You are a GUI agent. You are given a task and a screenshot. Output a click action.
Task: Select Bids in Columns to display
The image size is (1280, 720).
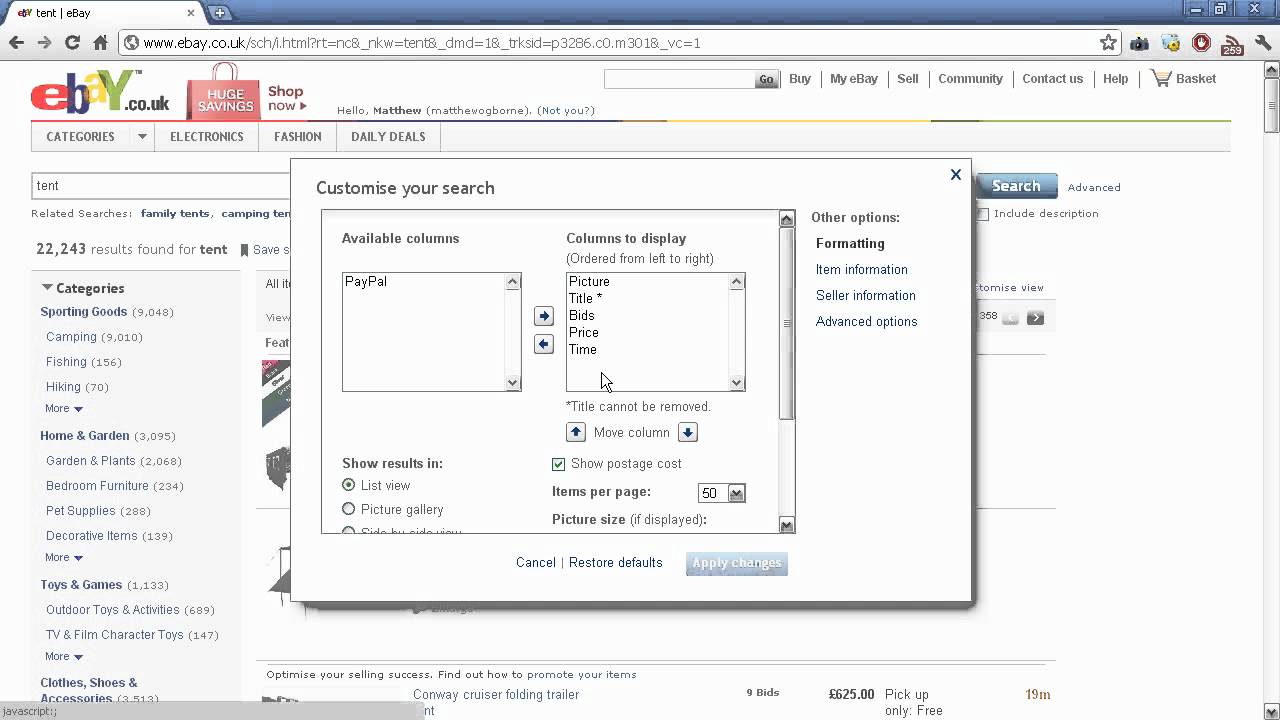[582, 316]
